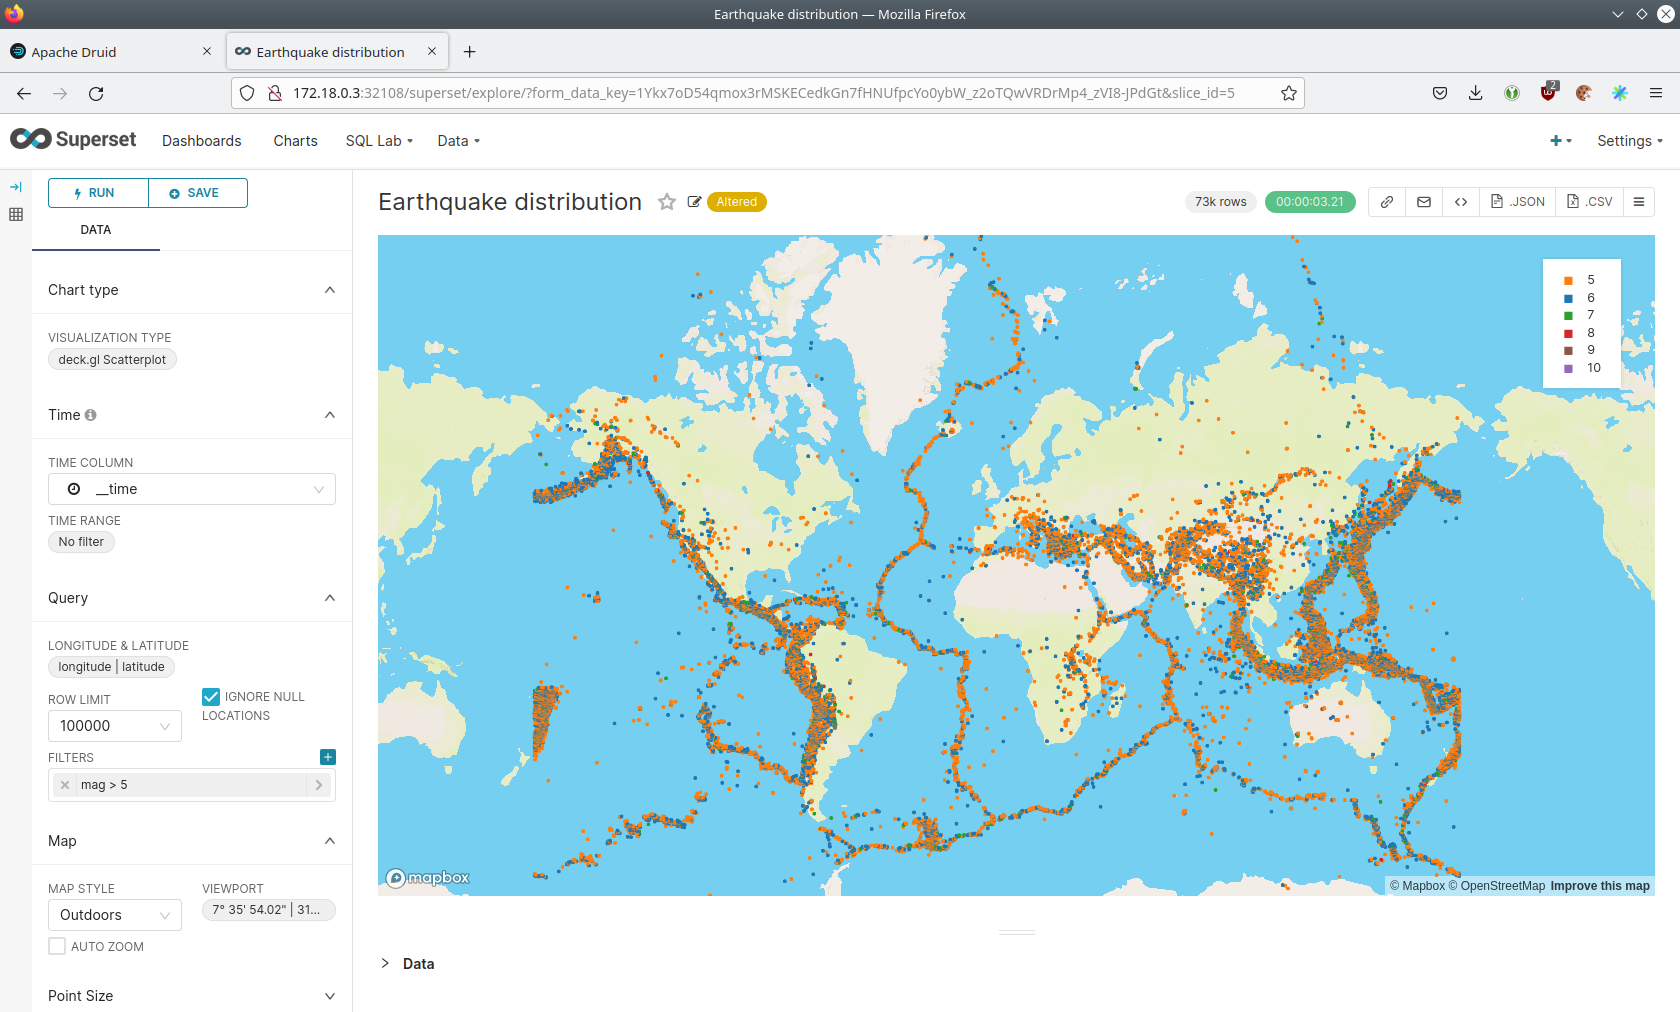Add a new filter with plus icon
Viewport: 1680px width, 1012px height.
(328, 757)
